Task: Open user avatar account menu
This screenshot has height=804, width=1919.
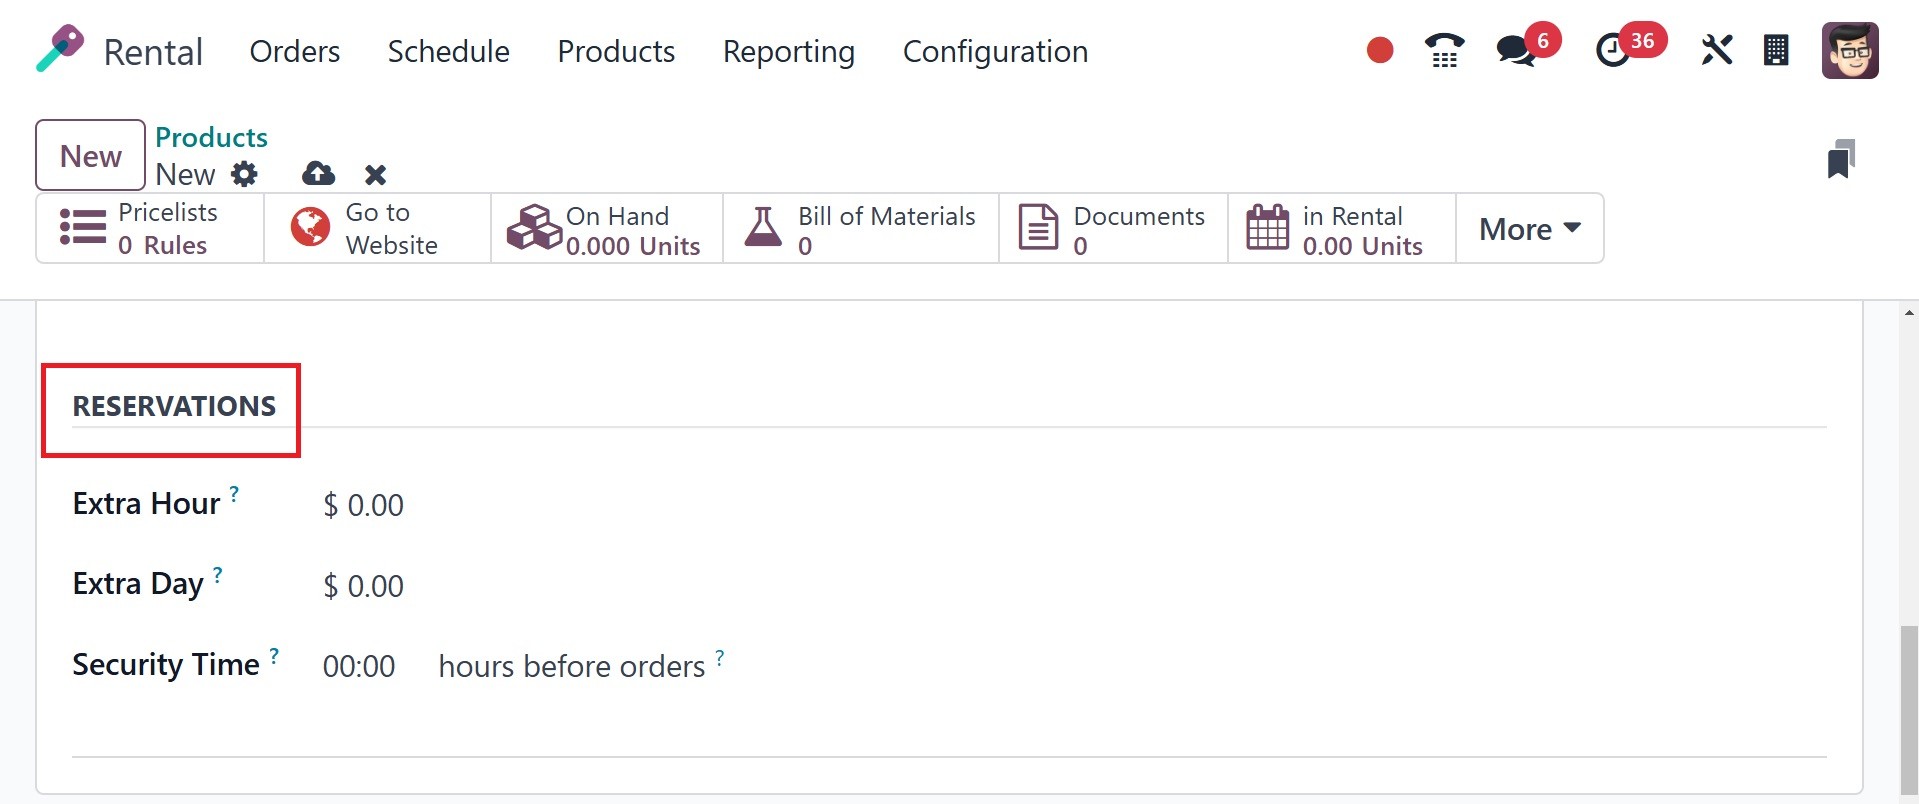Action: (x=1850, y=50)
